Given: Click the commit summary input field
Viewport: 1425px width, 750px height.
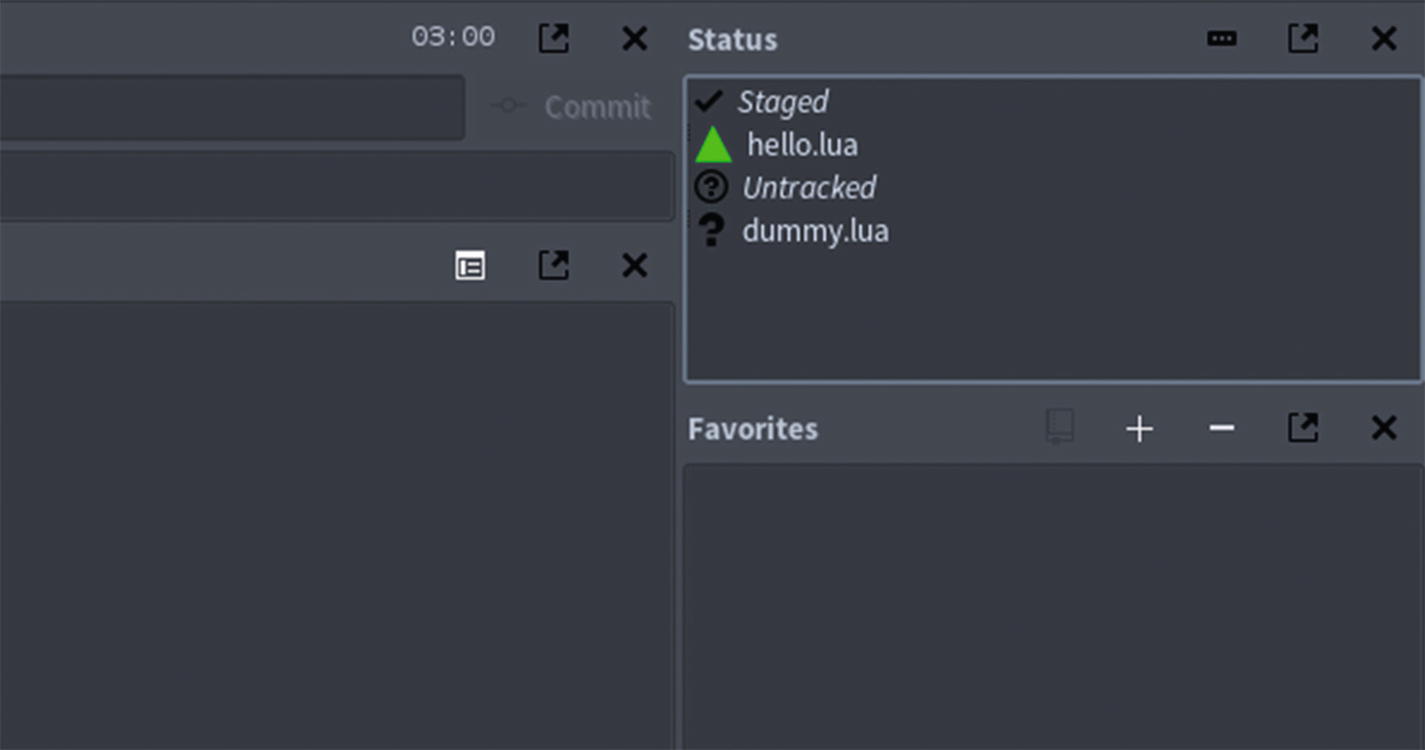Looking at the screenshot, I should (230, 107).
